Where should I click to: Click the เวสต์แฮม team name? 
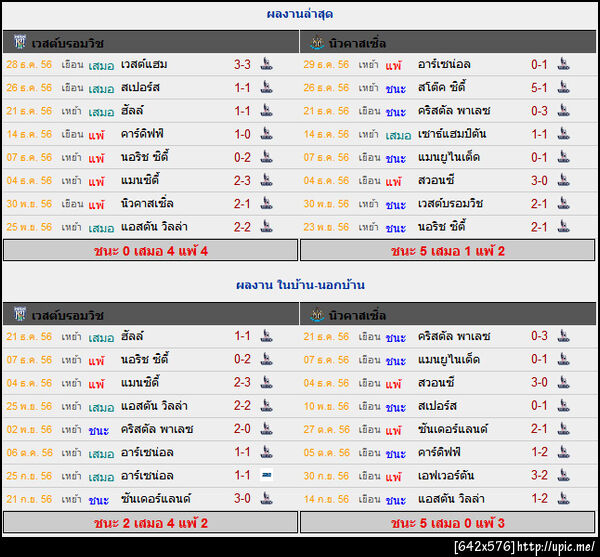pyautogui.click(x=144, y=64)
